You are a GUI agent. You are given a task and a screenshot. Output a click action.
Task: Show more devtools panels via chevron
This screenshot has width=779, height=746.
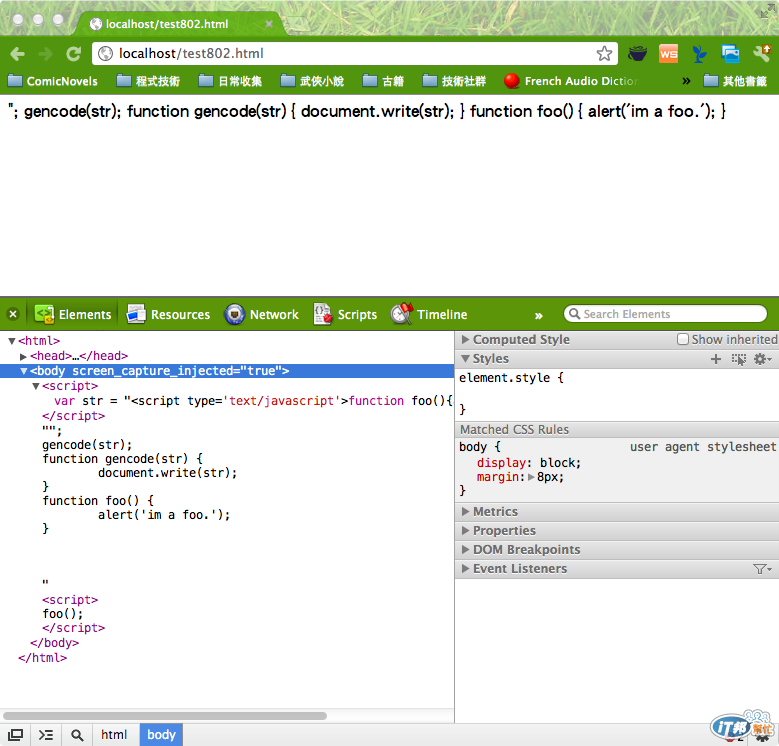tap(539, 316)
